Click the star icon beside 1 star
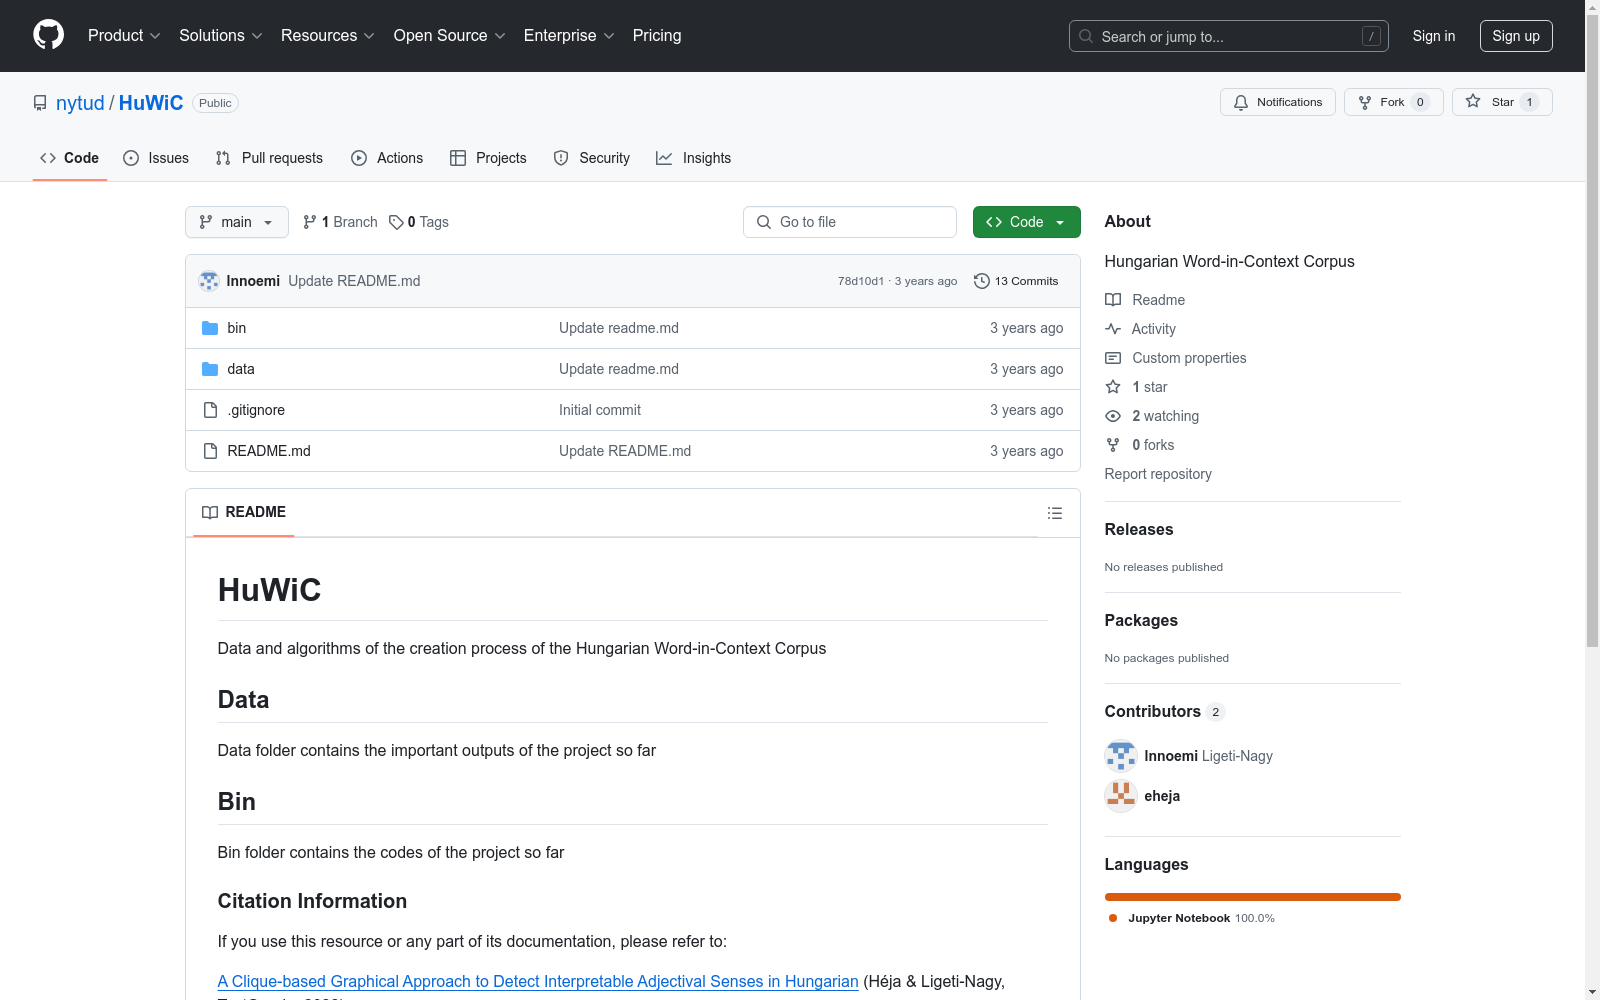Screen dimensions: 1600x1000 click(x=1113, y=387)
